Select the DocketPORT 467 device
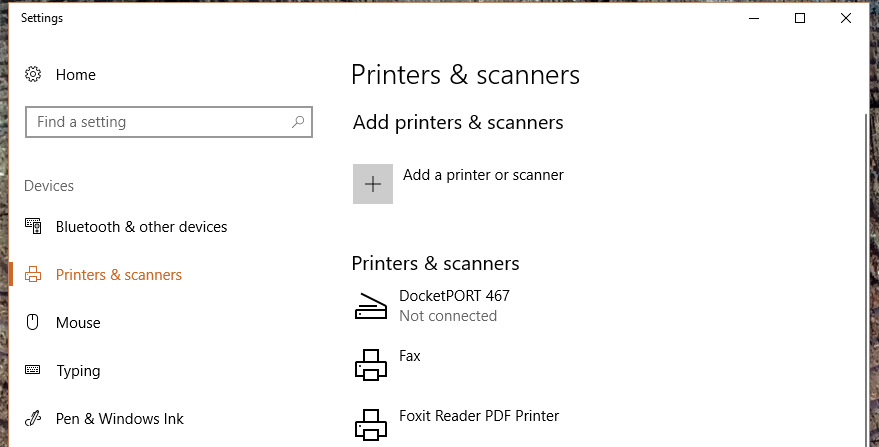The height and width of the screenshot is (447, 879). [454, 296]
